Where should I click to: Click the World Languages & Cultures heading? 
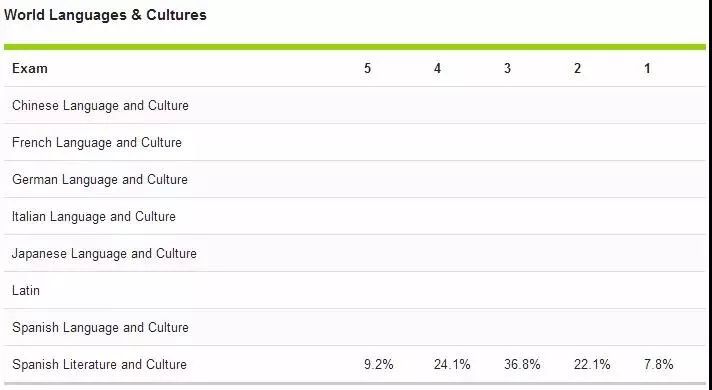click(105, 15)
